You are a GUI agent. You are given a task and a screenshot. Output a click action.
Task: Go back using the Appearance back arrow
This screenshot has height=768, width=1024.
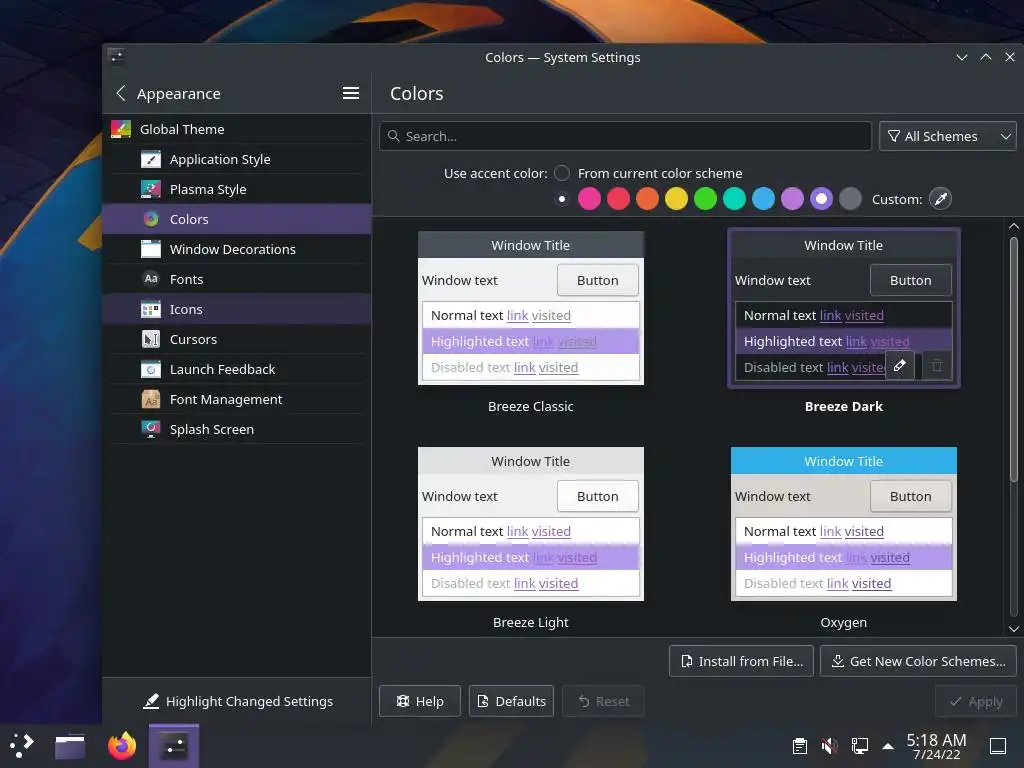tap(121, 93)
